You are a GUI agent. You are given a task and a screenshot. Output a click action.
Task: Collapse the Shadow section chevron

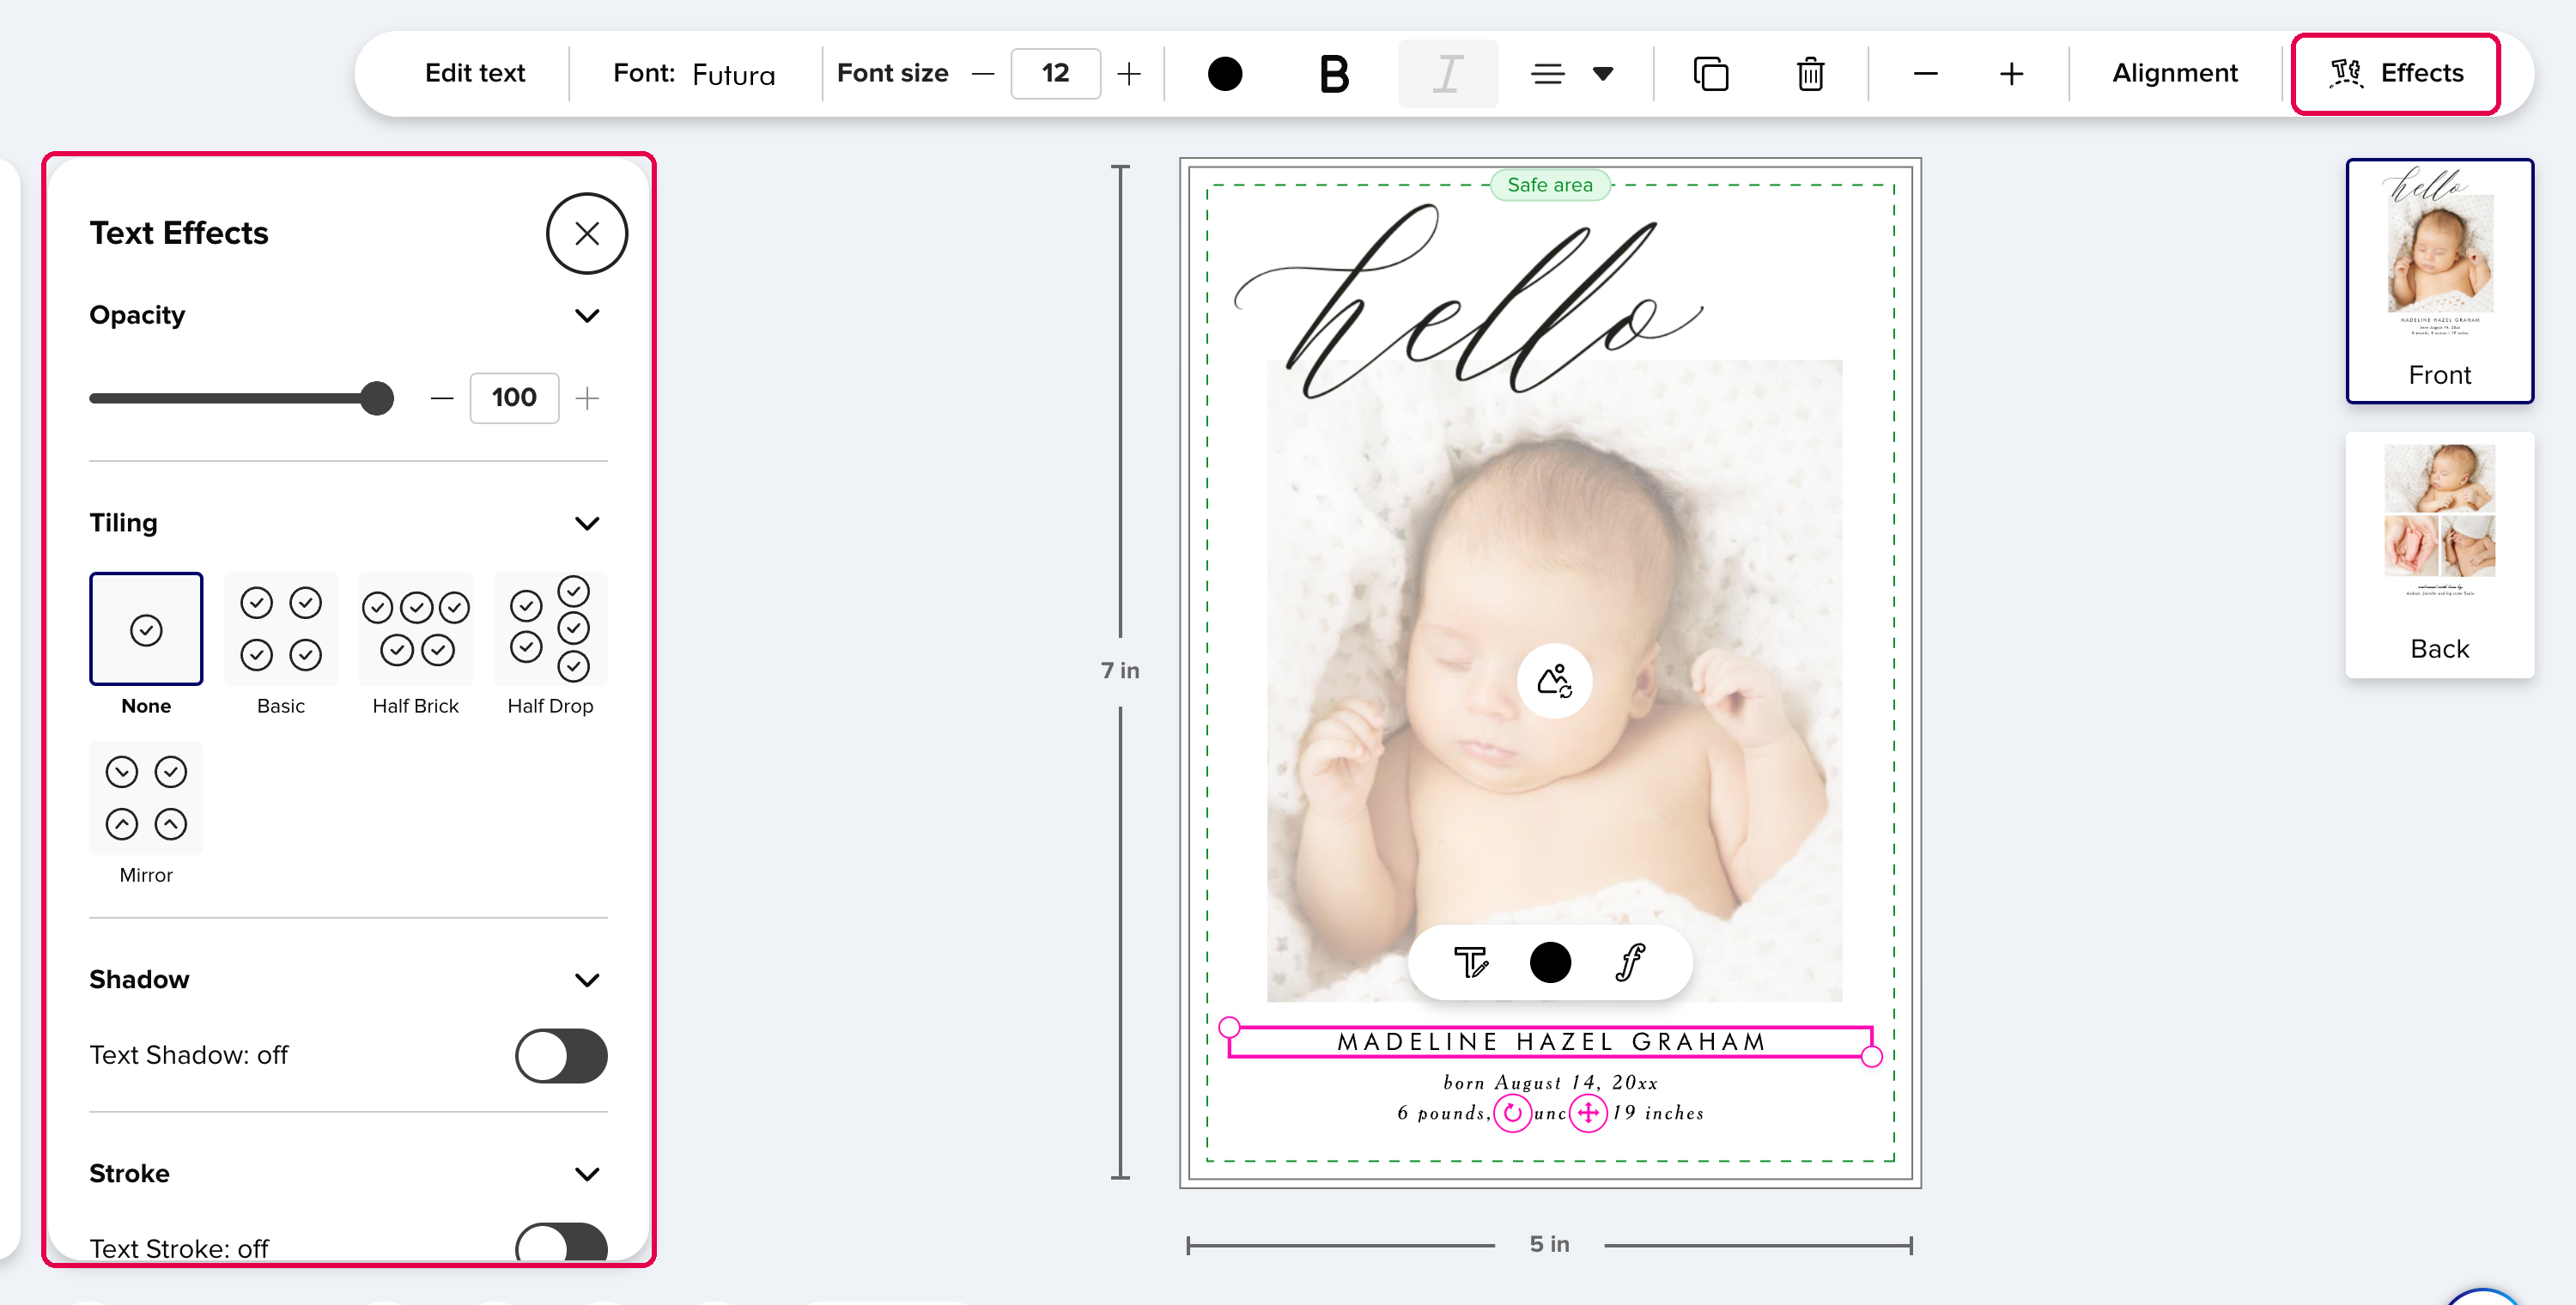(587, 980)
